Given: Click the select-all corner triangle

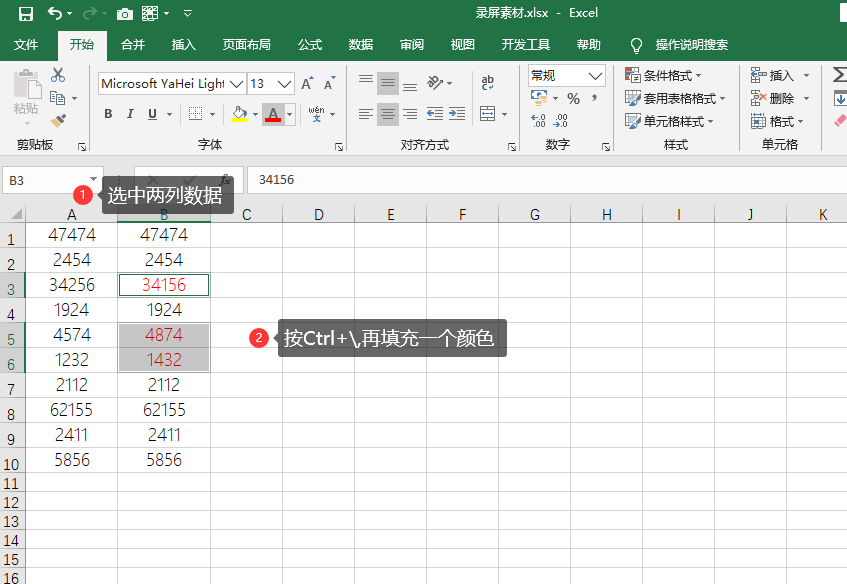Looking at the screenshot, I should pos(15,214).
